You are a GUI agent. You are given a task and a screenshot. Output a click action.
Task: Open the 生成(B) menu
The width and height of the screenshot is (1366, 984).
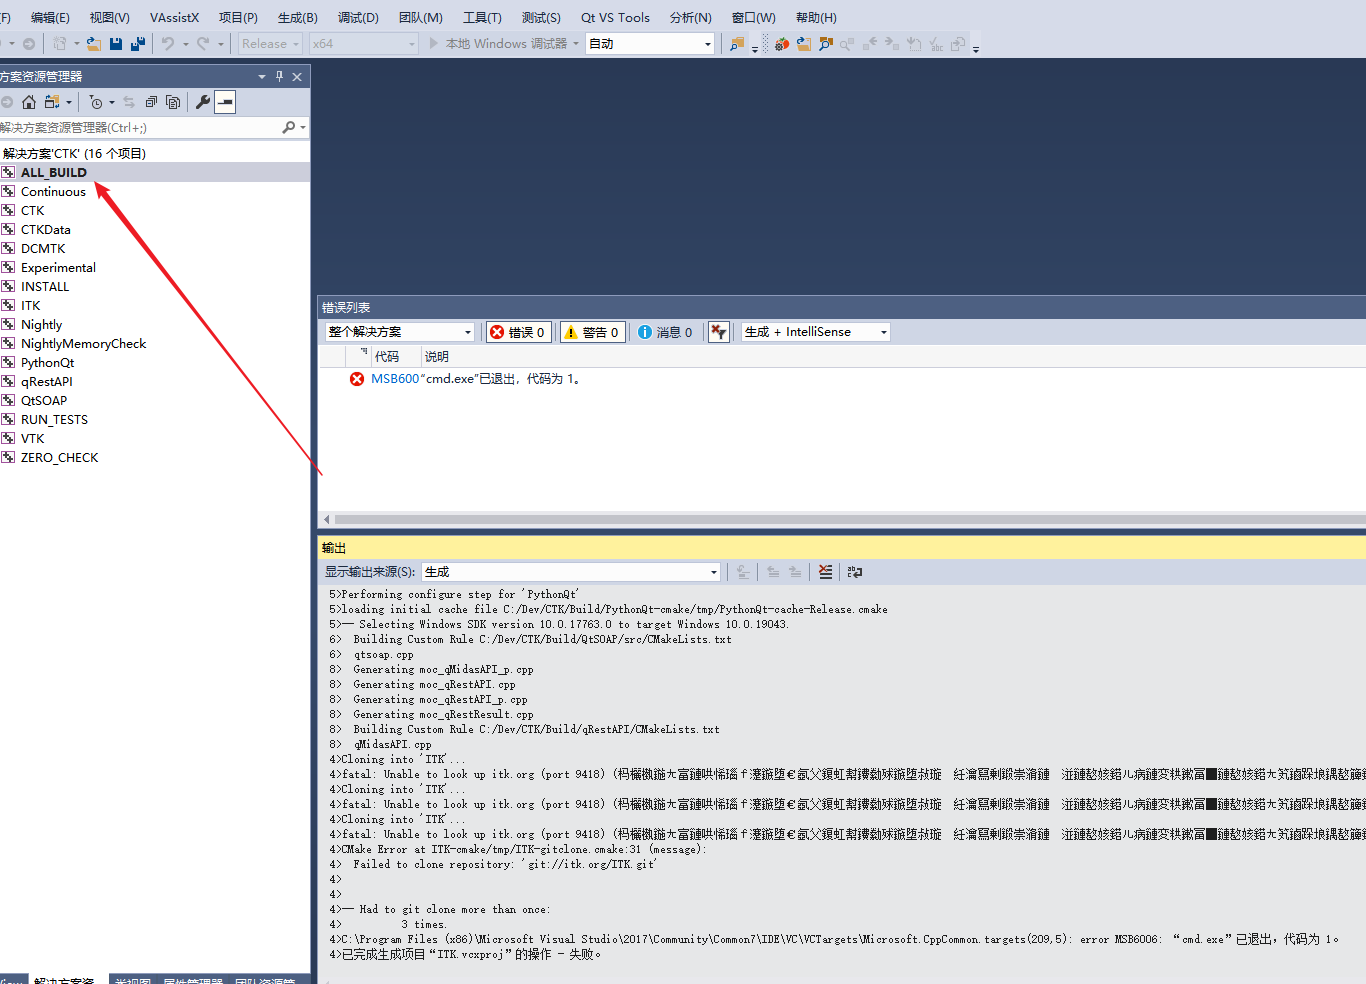pyautogui.click(x=297, y=17)
